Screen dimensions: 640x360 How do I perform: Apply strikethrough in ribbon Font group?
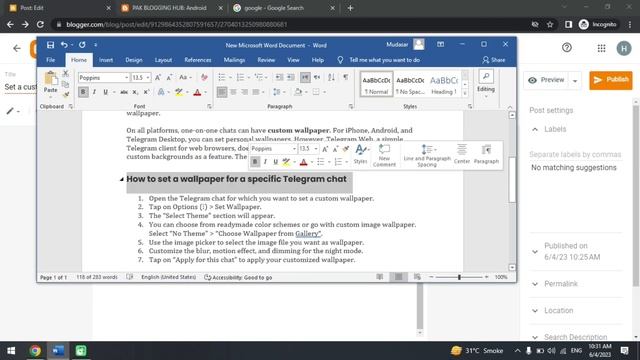[x=124, y=92]
